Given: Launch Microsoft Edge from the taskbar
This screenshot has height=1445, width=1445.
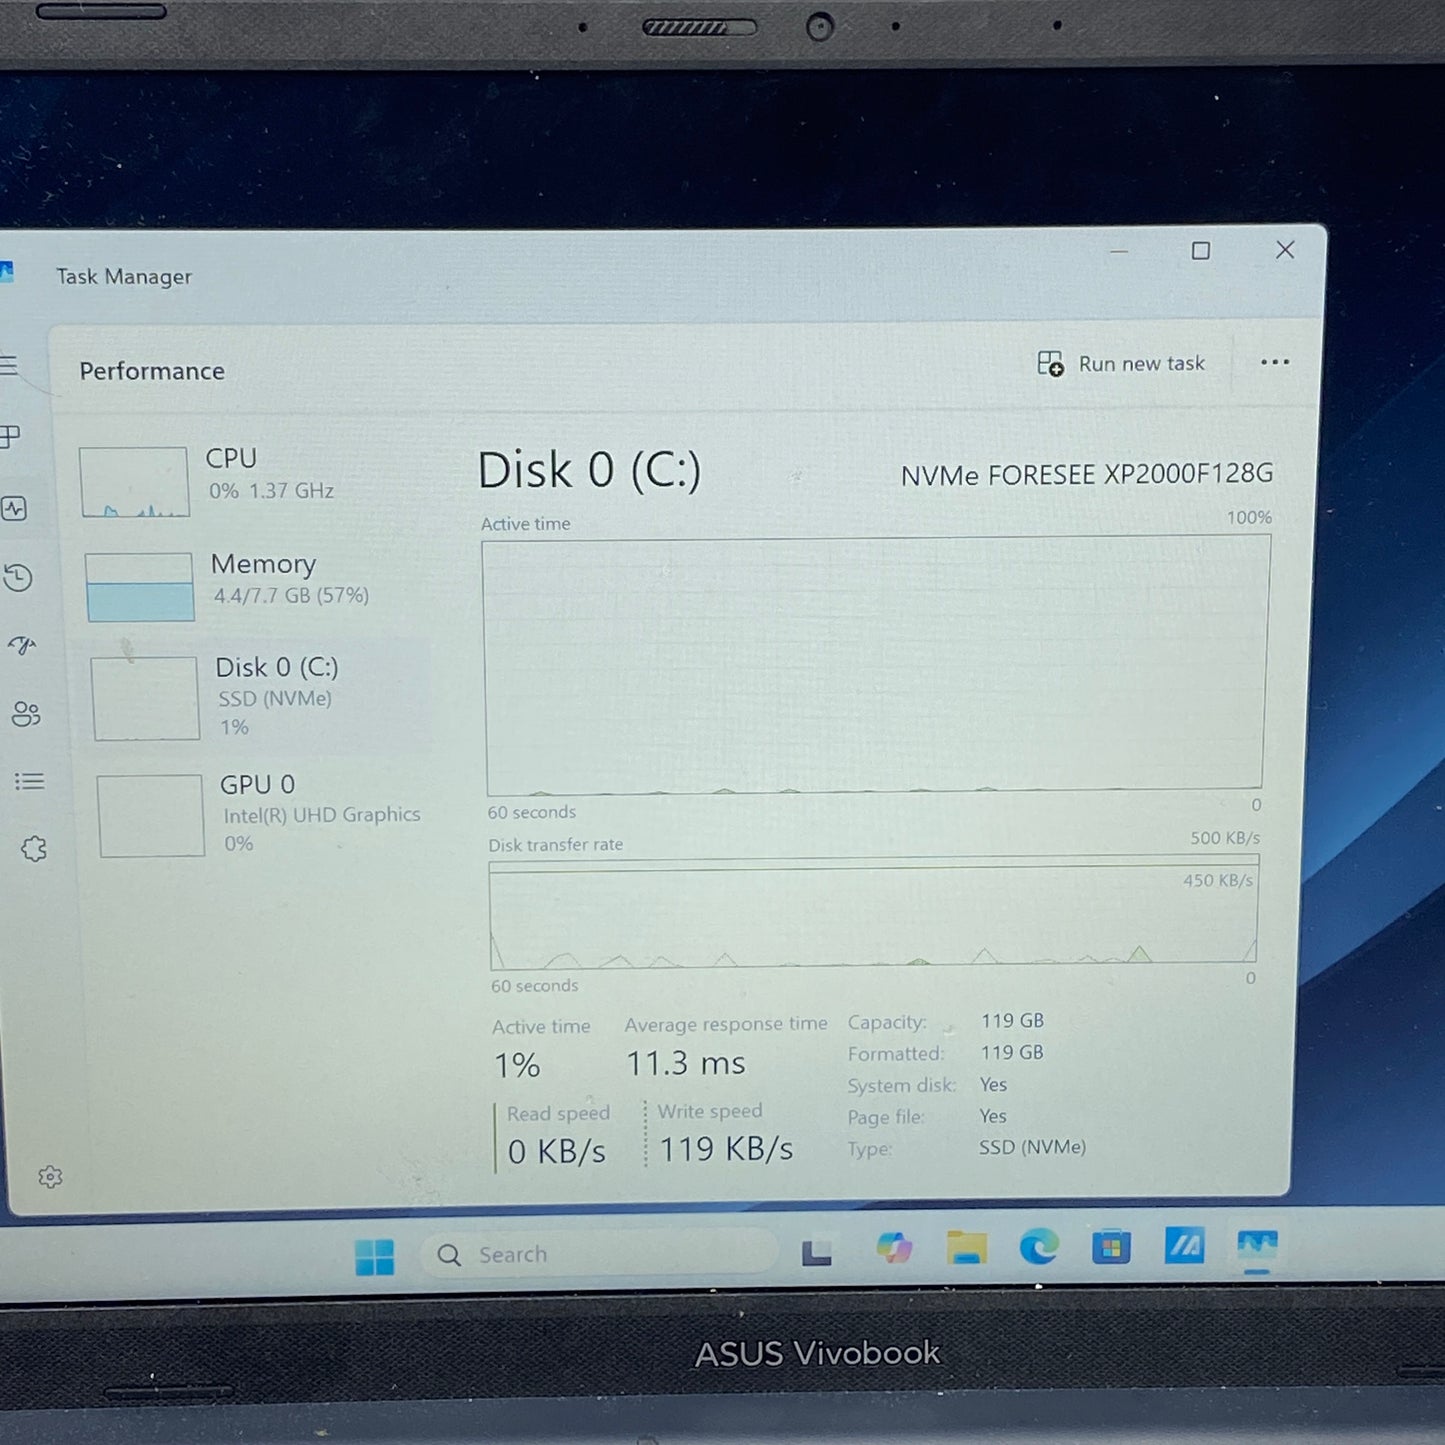Looking at the screenshot, I should (1040, 1249).
